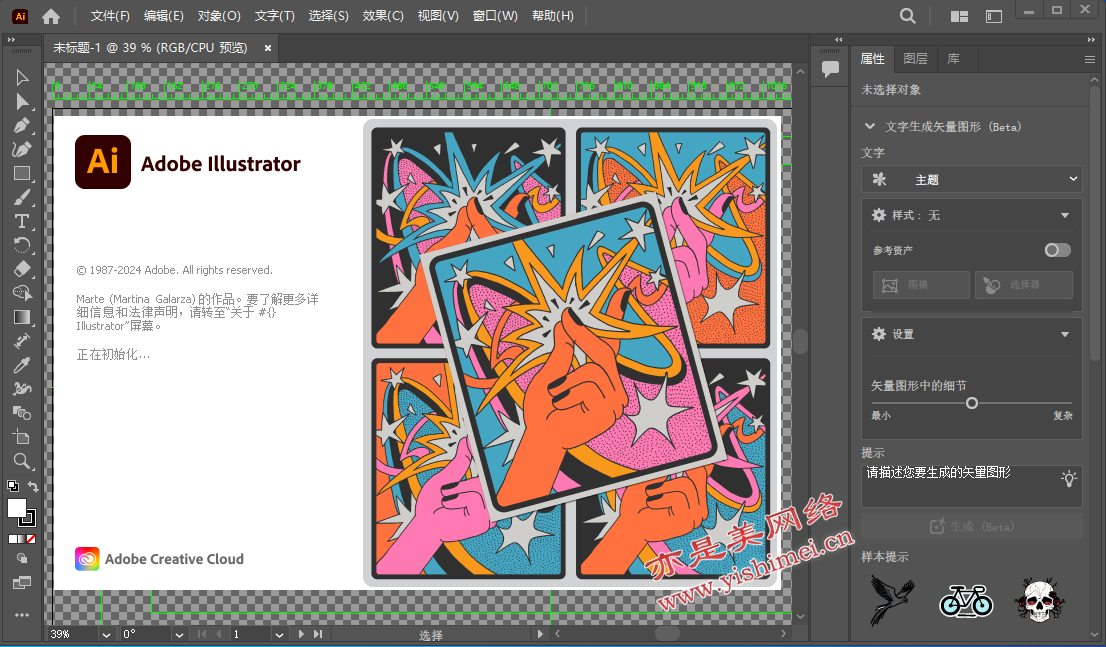Open the Arrange Documents icon
Image resolution: width=1106 pixels, height=647 pixels.
coord(959,16)
